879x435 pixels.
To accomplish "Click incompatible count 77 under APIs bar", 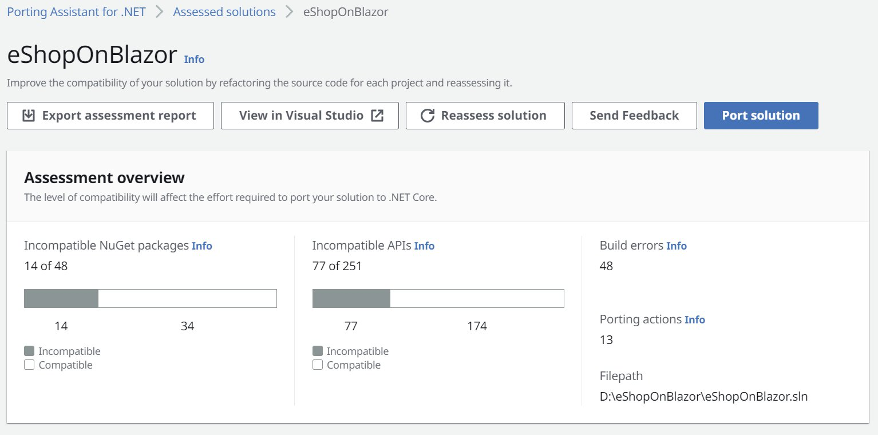I will coord(351,326).
